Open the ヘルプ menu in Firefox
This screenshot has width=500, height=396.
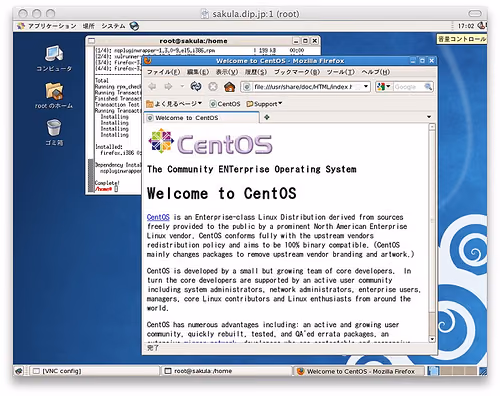point(376,72)
